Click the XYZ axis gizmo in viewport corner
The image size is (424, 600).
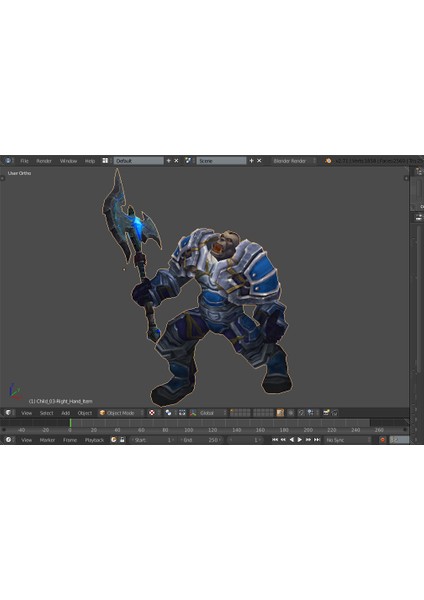pyautogui.click(x=15, y=391)
